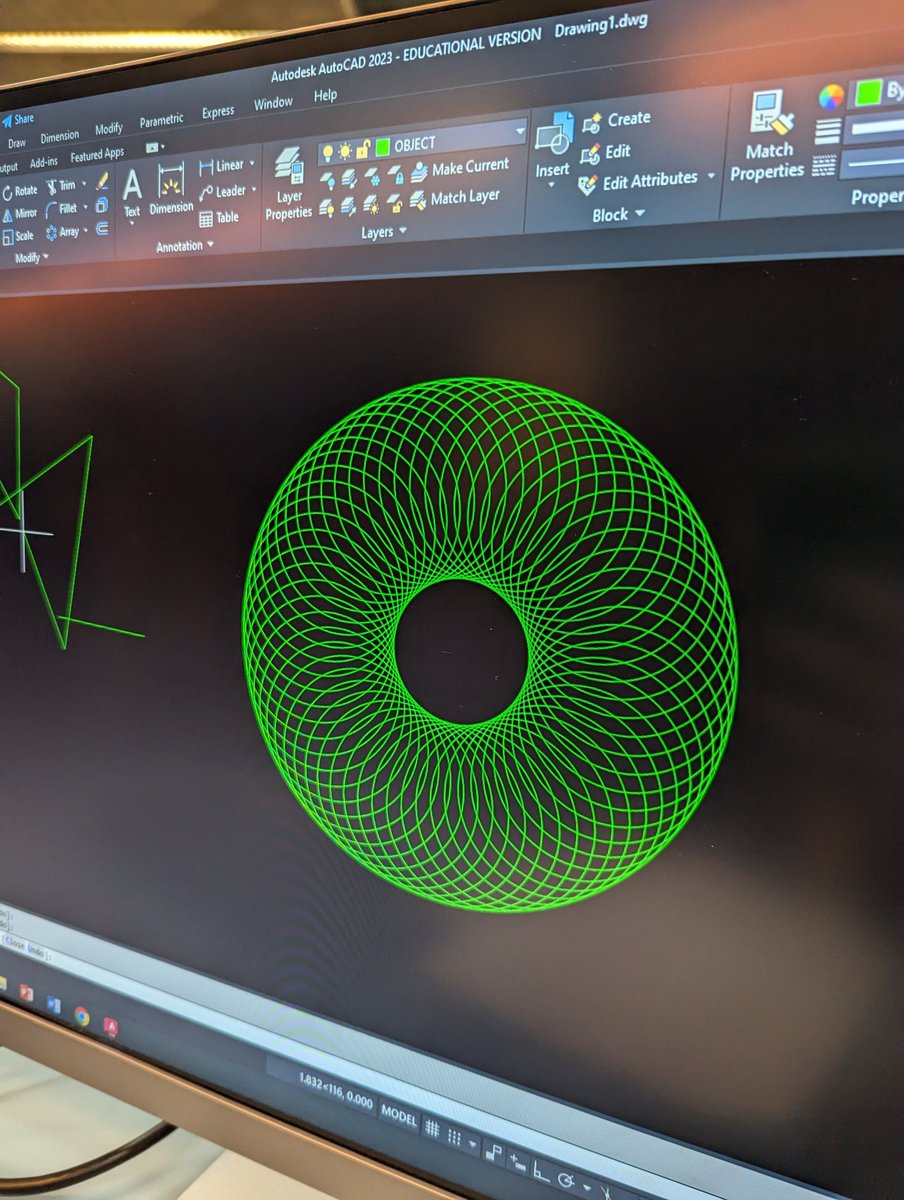Open the Parametric menu
Screen dimensions: 904x1200
pyautogui.click(x=161, y=121)
